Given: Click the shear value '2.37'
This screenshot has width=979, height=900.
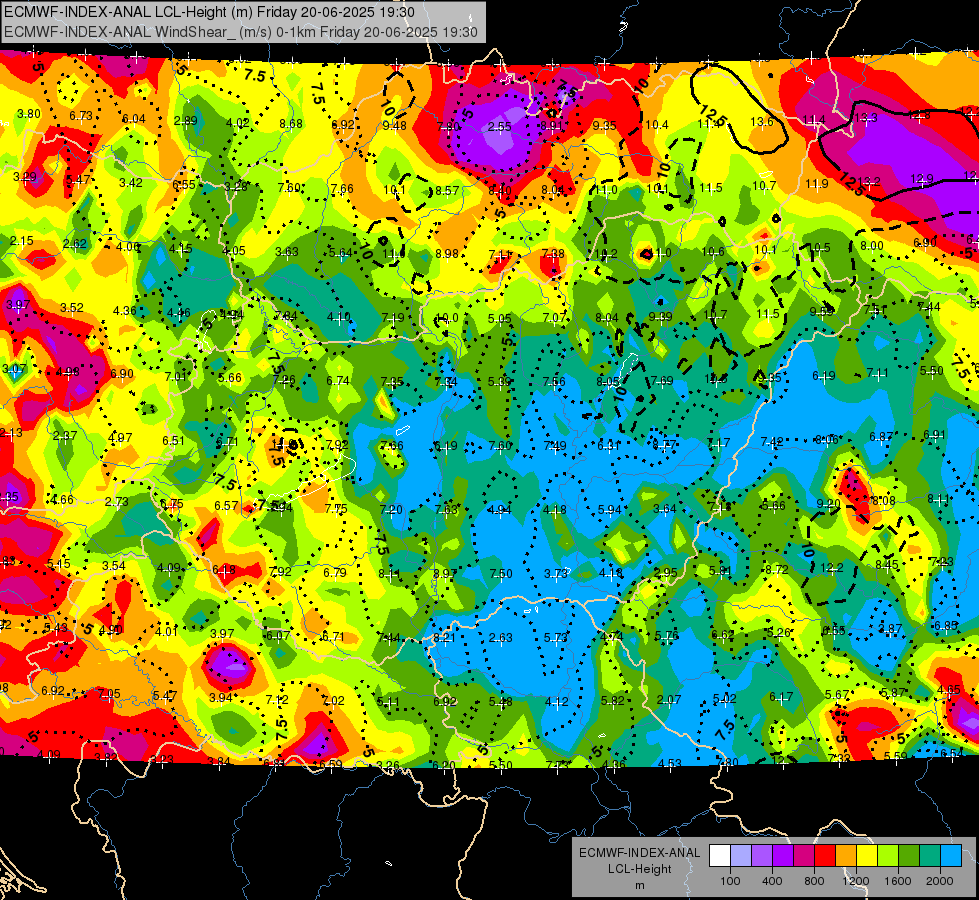Looking at the screenshot, I should tap(65, 436).
